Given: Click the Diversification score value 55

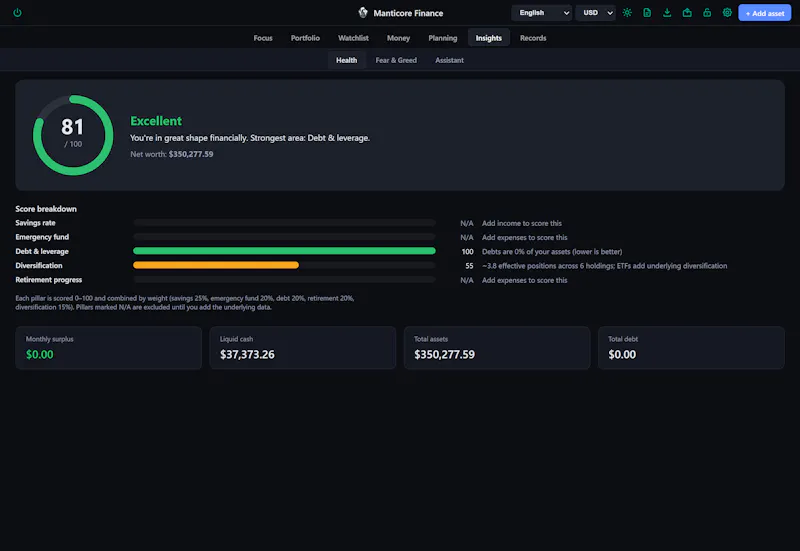Looking at the screenshot, I should [x=469, y=266].
